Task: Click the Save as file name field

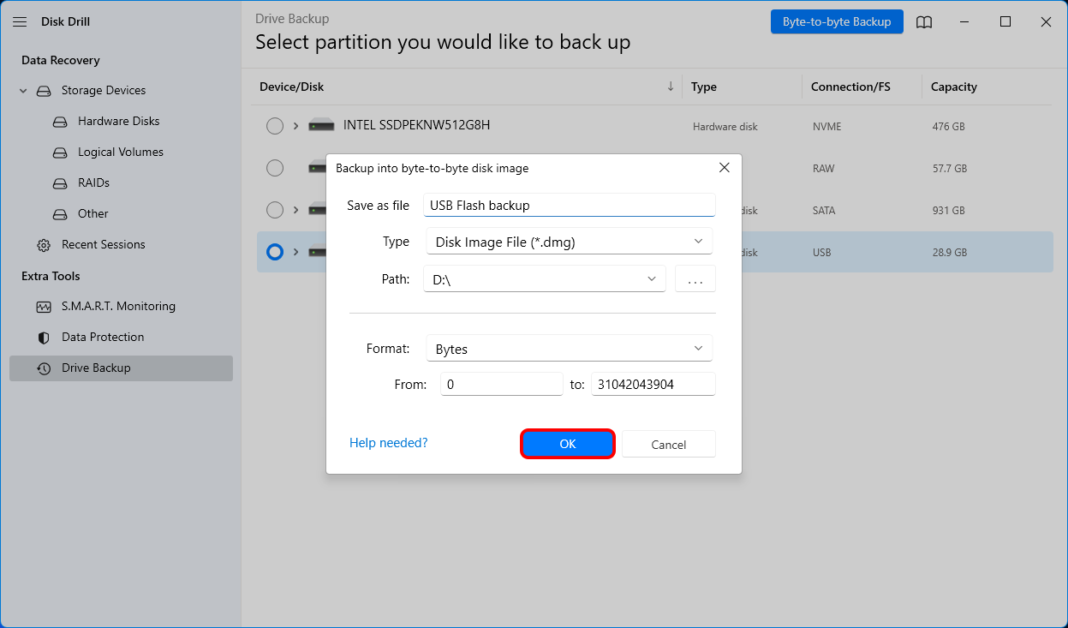Action: (x=568, y=205)
